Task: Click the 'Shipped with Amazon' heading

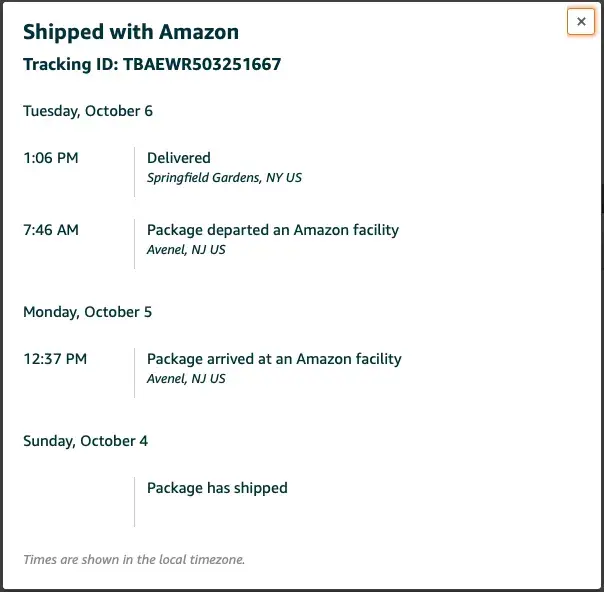Action: click(x=131, y=31)
